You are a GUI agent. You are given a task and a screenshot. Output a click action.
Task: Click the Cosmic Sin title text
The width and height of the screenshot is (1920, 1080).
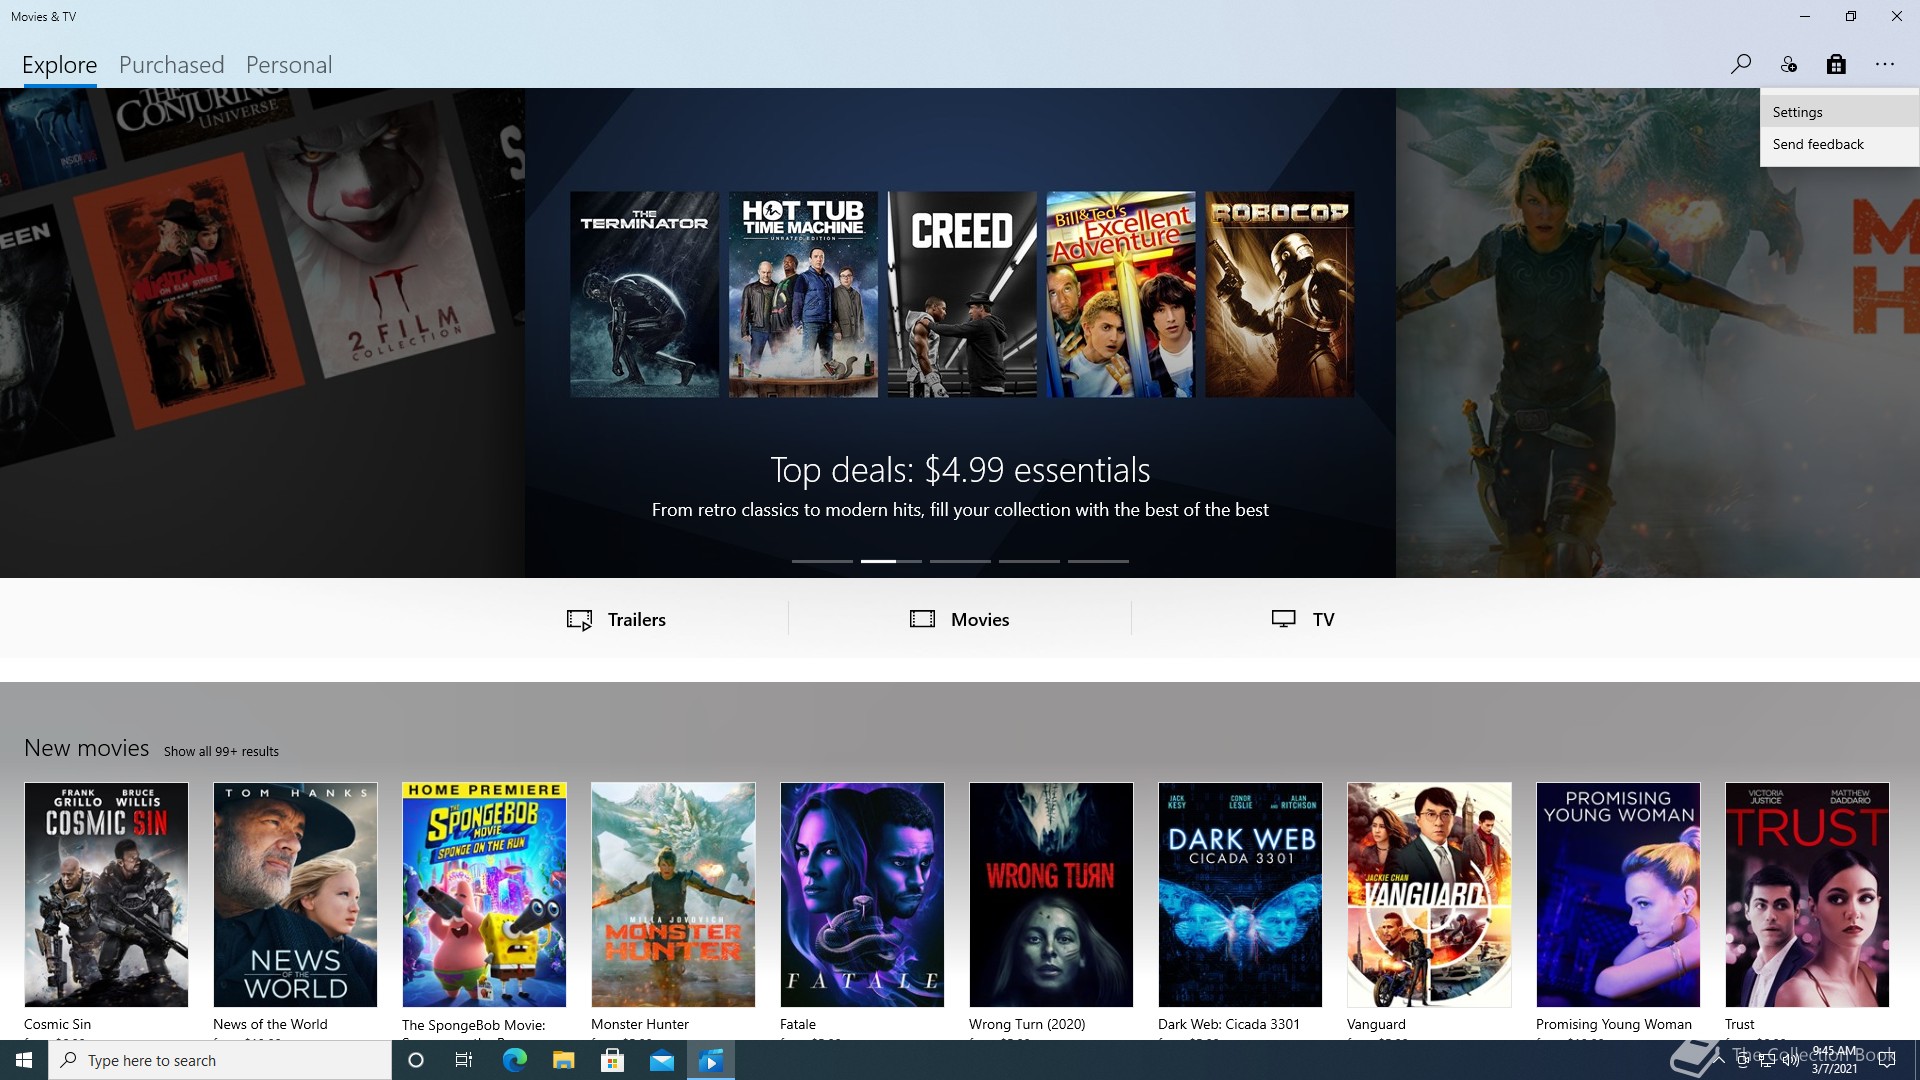pyautogui.click(x=57, y=1024)
